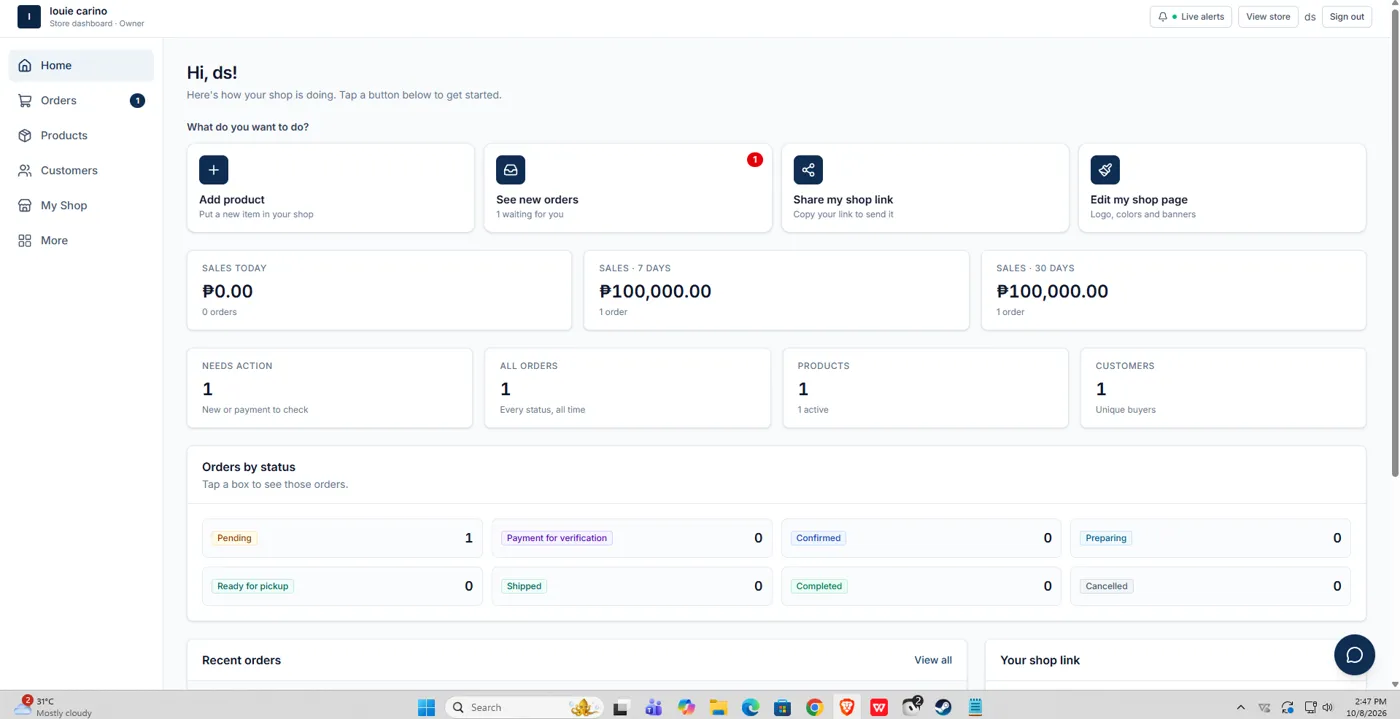Select the Ready for pickup status box

click(x=342, y=586)
